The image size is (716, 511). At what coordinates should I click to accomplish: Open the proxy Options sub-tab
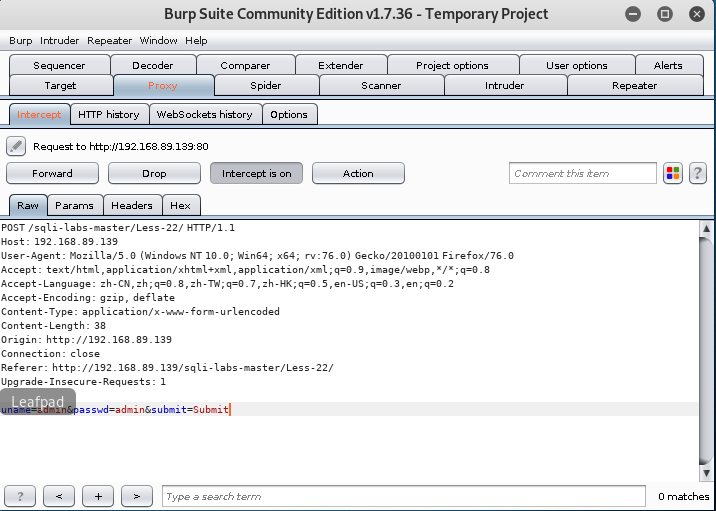289,115
